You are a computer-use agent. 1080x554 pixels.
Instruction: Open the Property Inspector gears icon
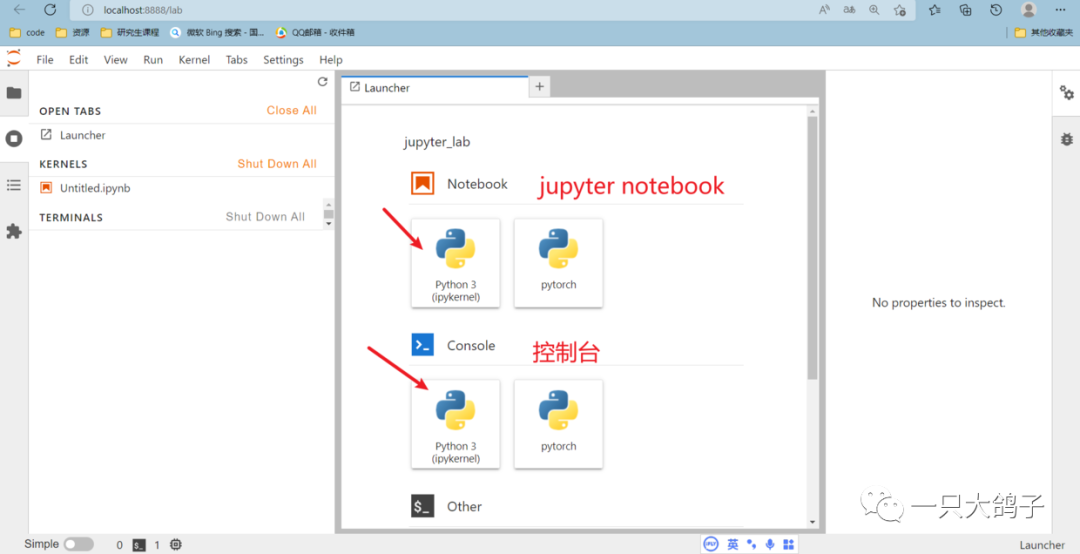pos(1066,92)
